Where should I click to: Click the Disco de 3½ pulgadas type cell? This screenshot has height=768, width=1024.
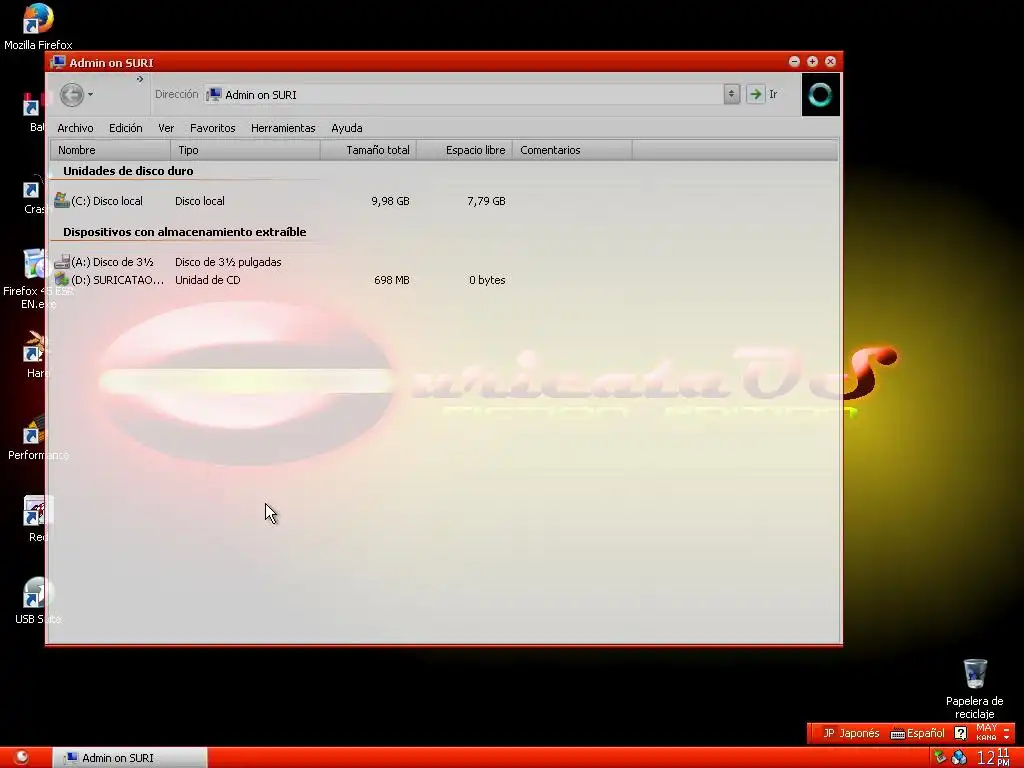[x=228, y=262]
